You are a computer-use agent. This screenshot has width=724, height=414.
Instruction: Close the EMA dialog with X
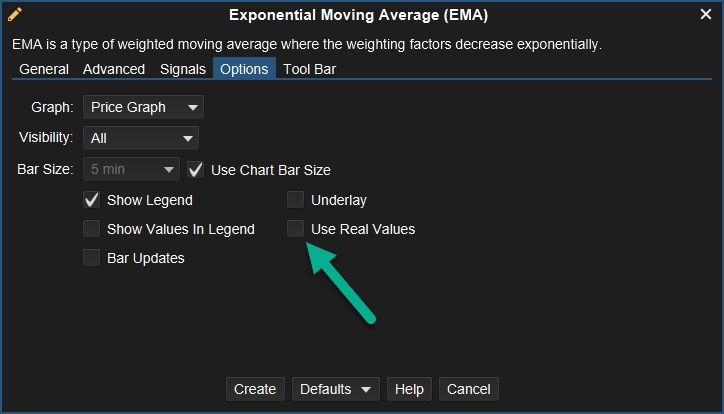(705, 15)
